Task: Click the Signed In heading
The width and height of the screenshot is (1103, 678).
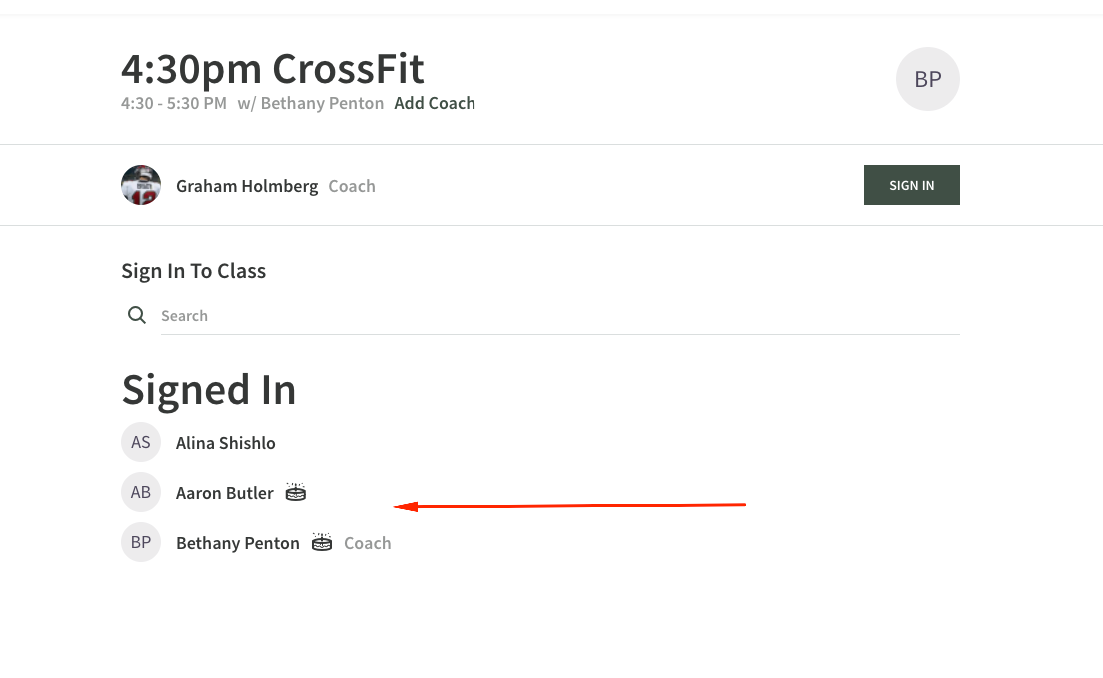Action: 209,390
